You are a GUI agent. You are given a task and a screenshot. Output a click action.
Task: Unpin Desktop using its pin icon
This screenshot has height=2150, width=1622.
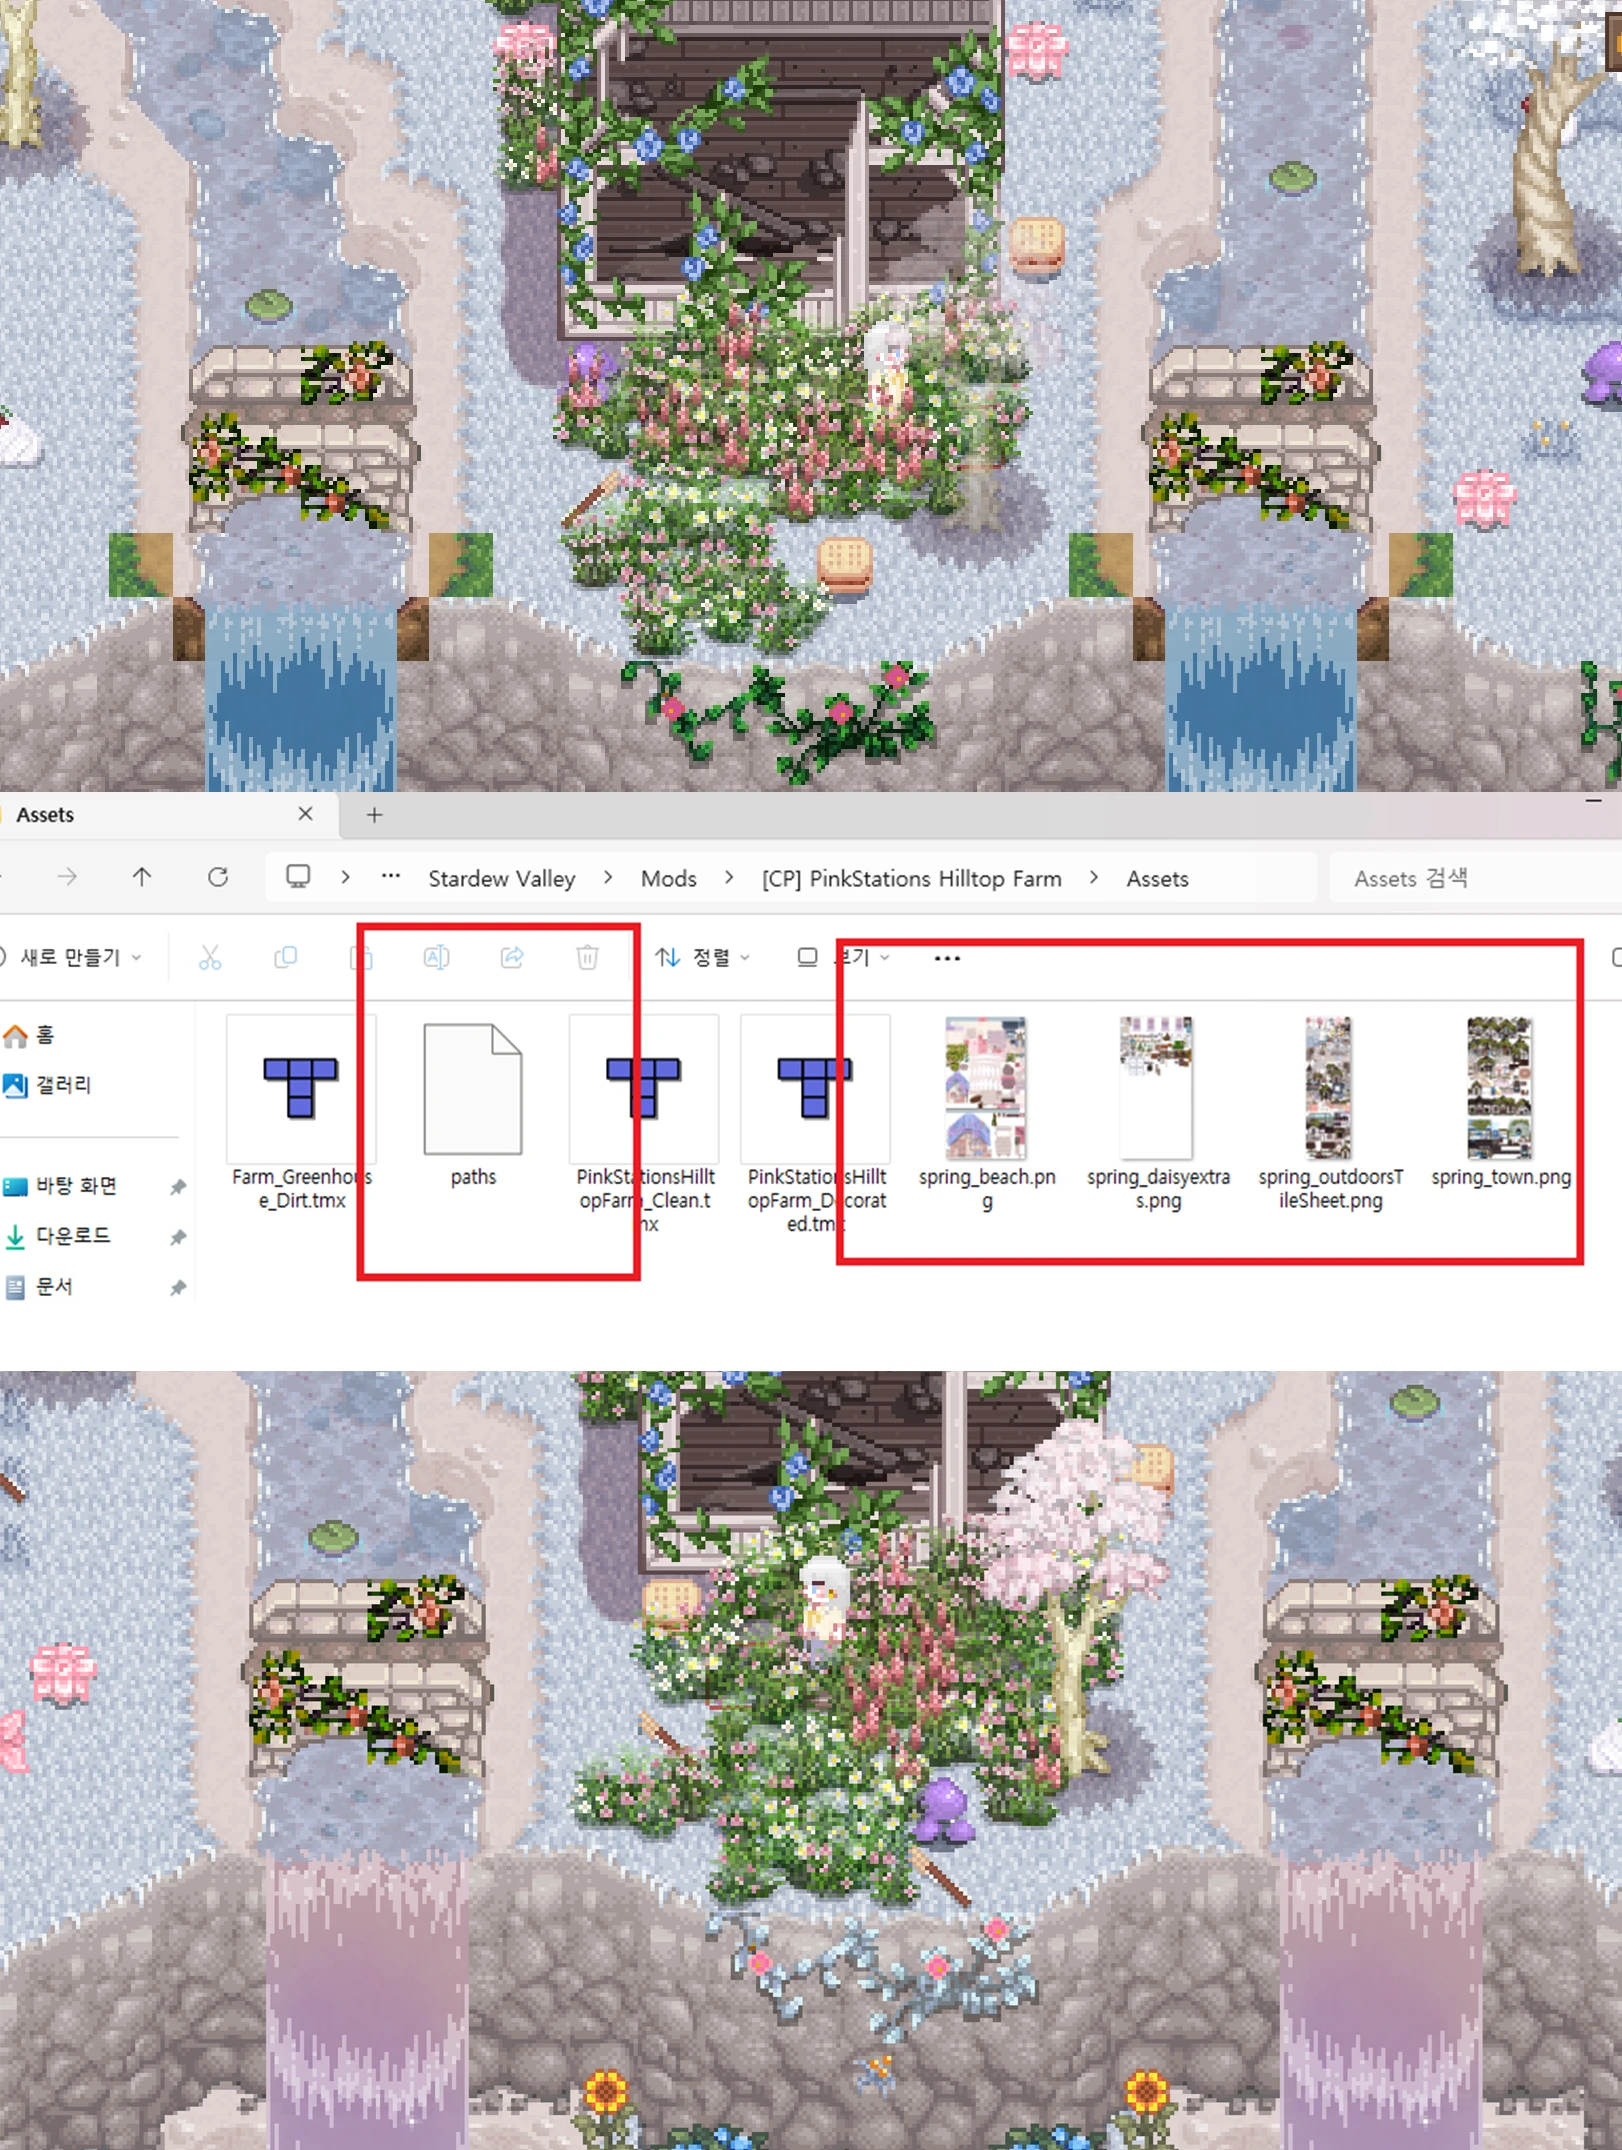(x=178, y=1187)
